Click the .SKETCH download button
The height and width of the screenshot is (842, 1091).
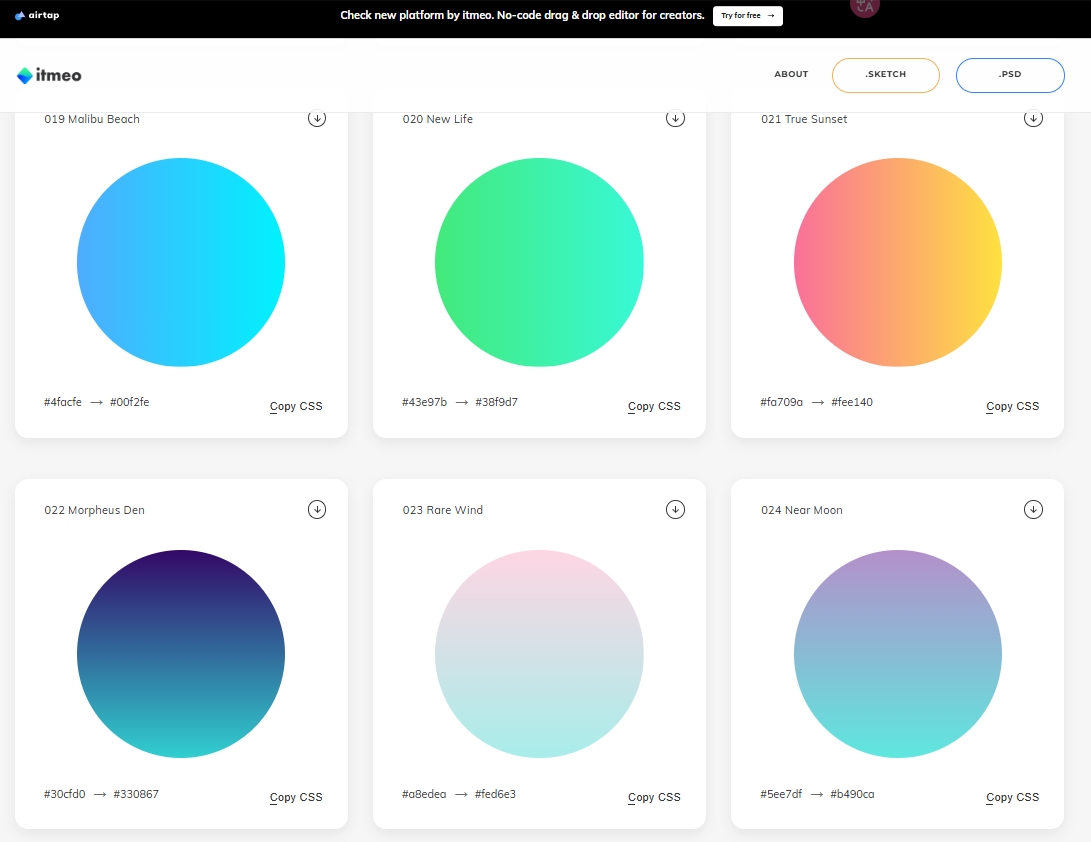[886, 75]
